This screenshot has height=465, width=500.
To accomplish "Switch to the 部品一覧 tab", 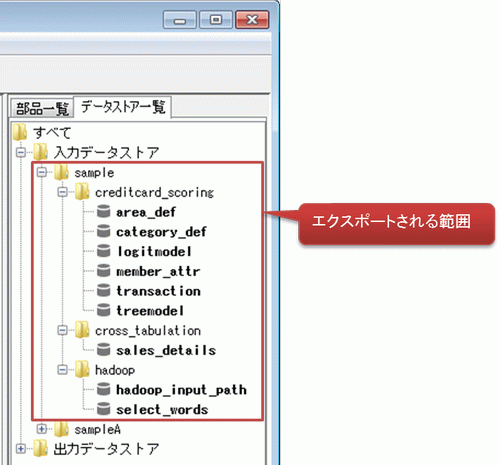I will click(42, 108).
